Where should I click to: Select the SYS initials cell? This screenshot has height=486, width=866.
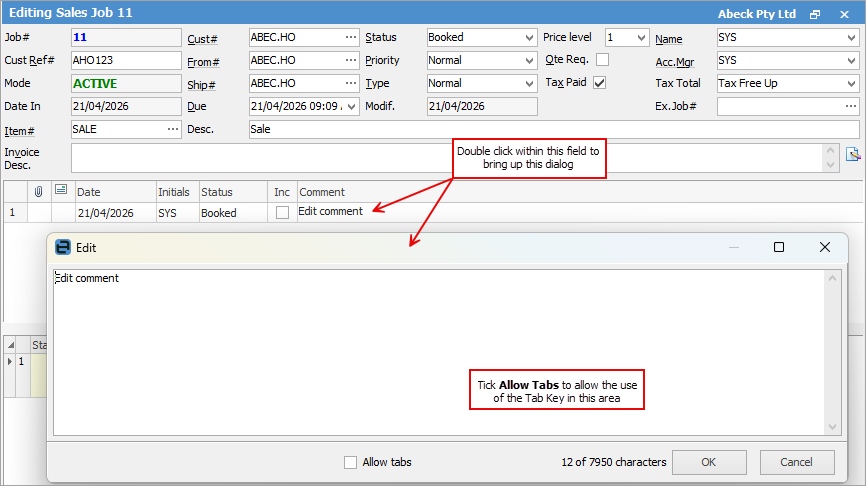178,213
